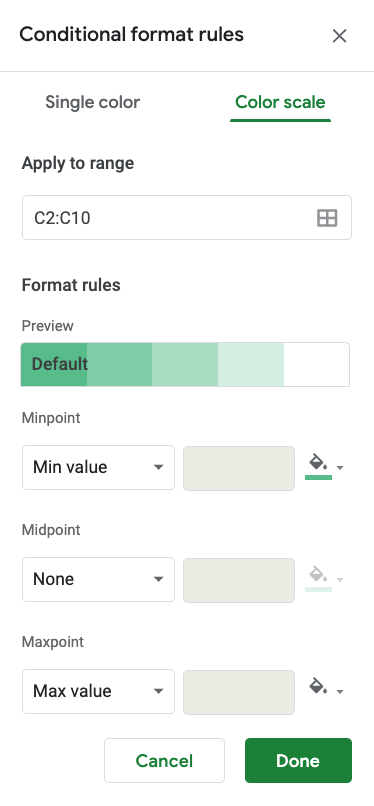
Task: Select the Color scale tab
Action: 280,102
